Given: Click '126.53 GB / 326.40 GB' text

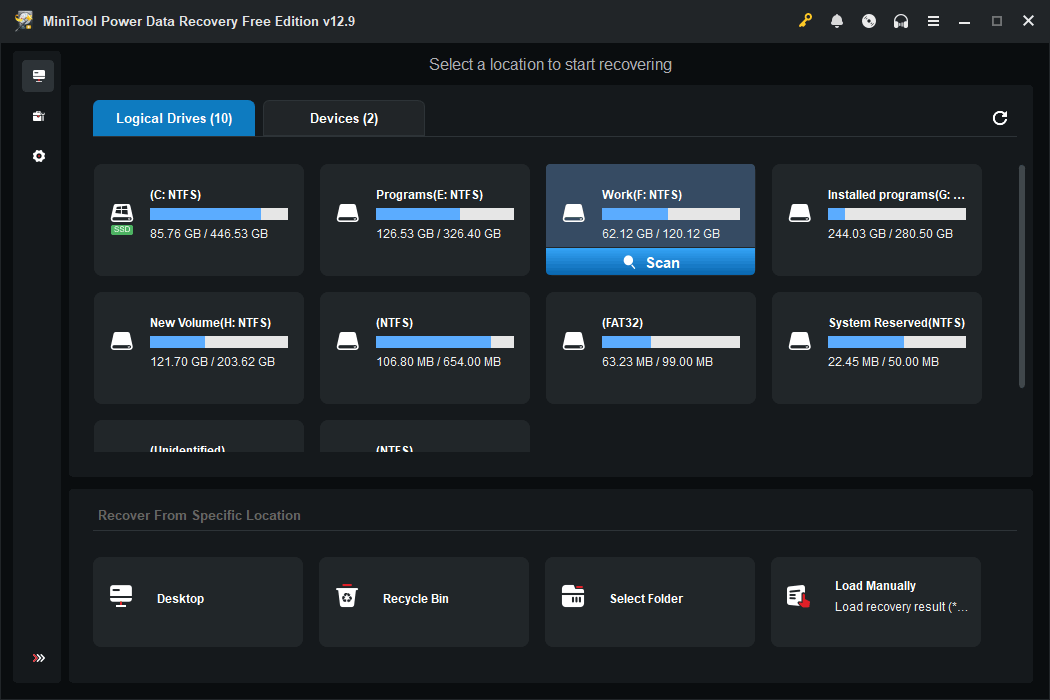Looking at the screenshot, I should (439, 234).
